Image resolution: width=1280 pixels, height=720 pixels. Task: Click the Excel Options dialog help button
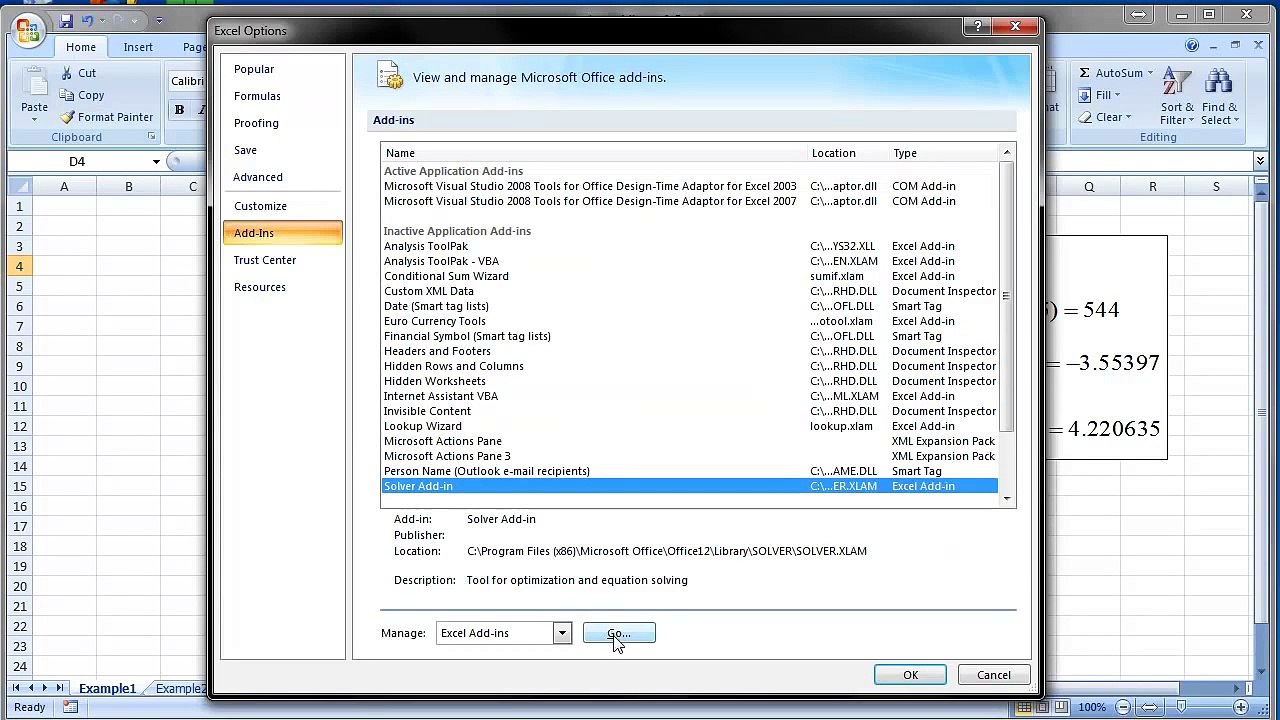pyautogui.click(x=978, y=27)
